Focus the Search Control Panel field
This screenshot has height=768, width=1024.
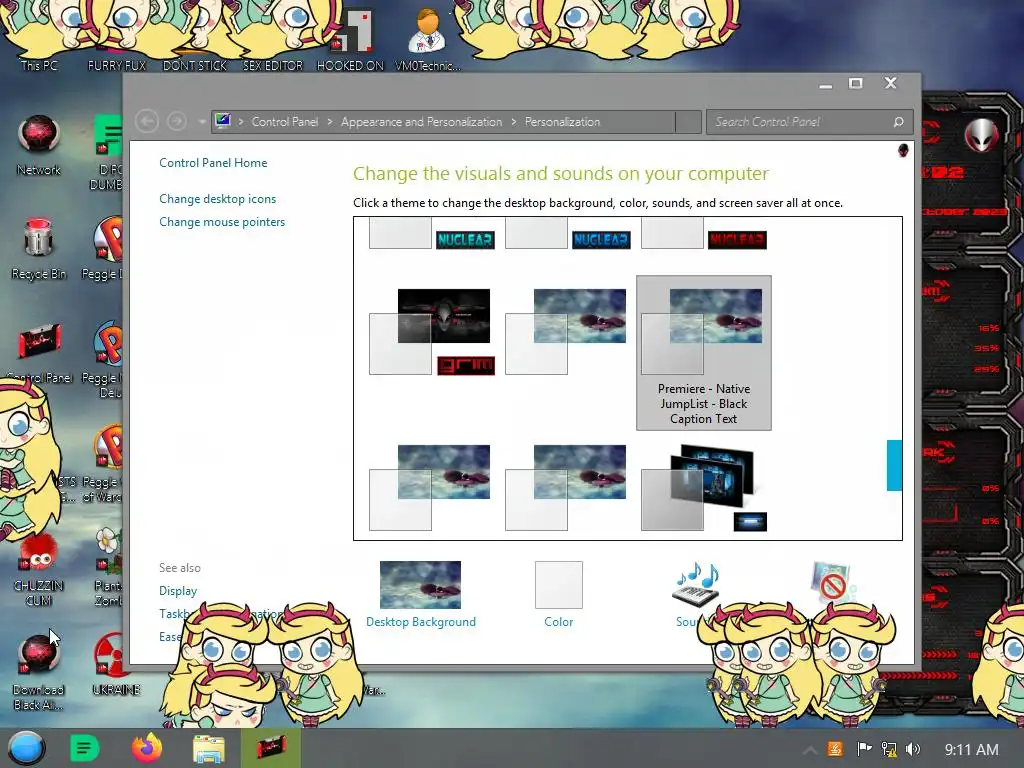(x=809, y=121)
